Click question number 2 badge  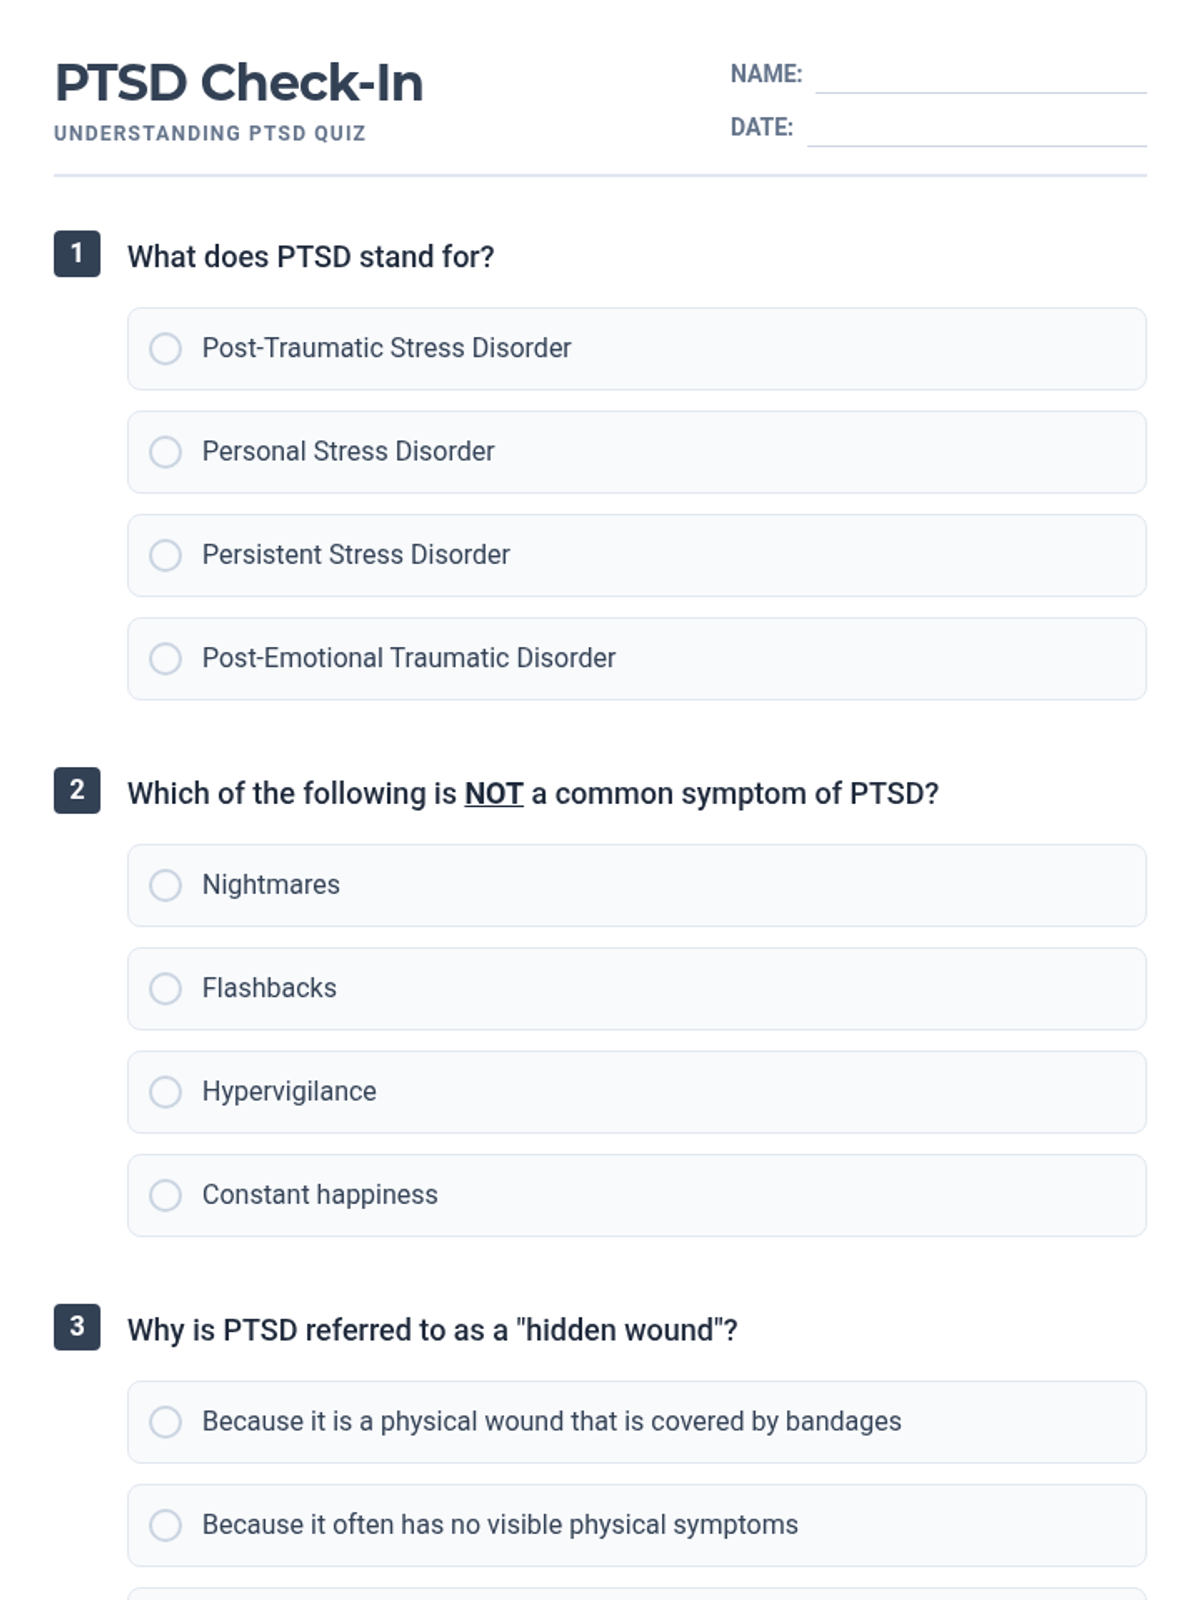77,790
